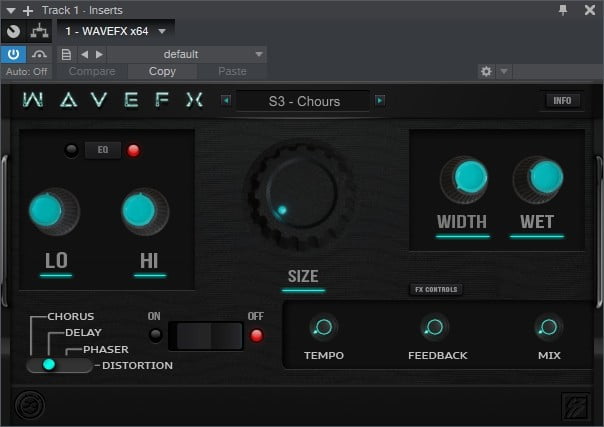Click the S3 - Chours preset display
The width and height of the screenshot is (604, 427).
pos(304,101)
